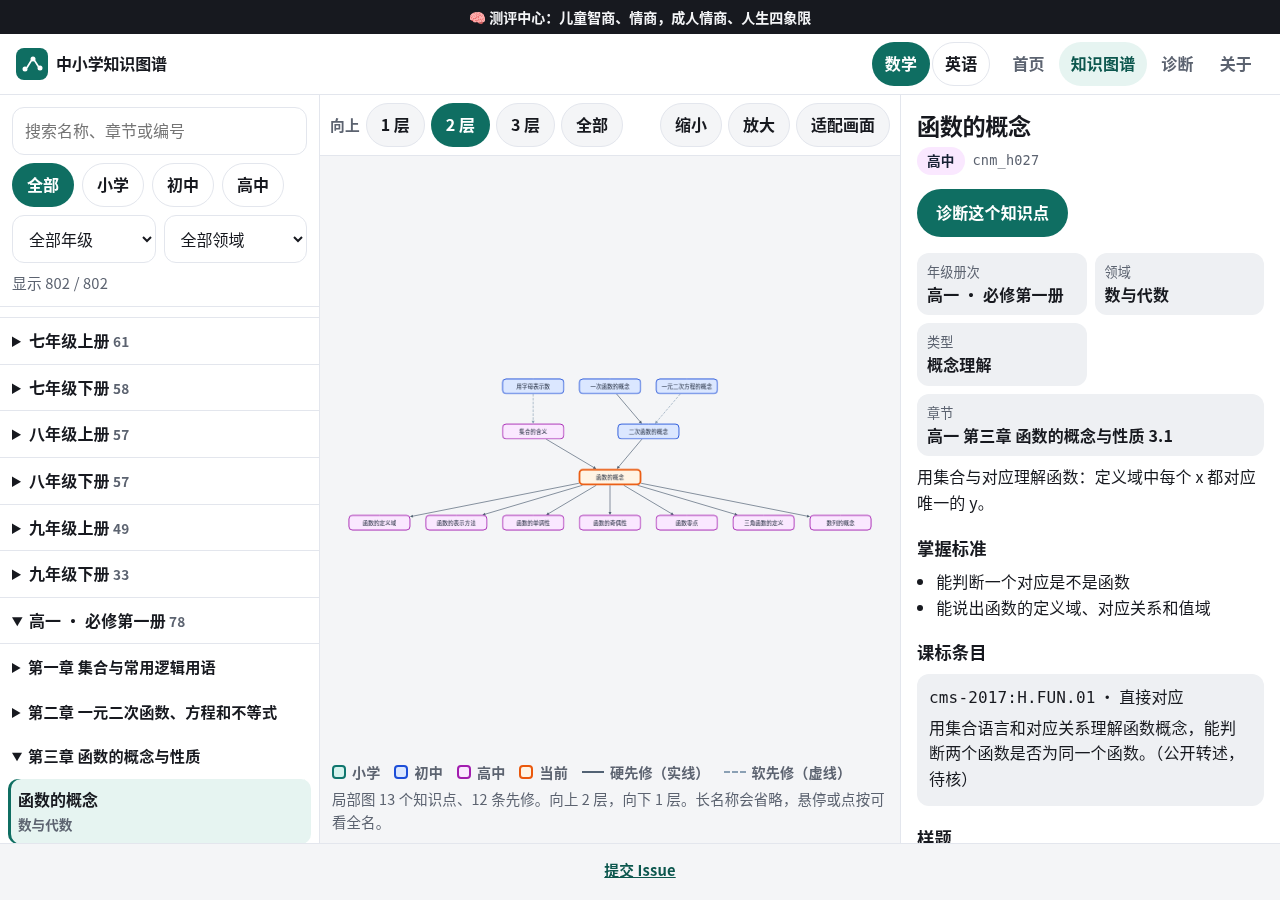
Task: Open the 知识图谱 nav tab
Action: (x=1103, y=64)
